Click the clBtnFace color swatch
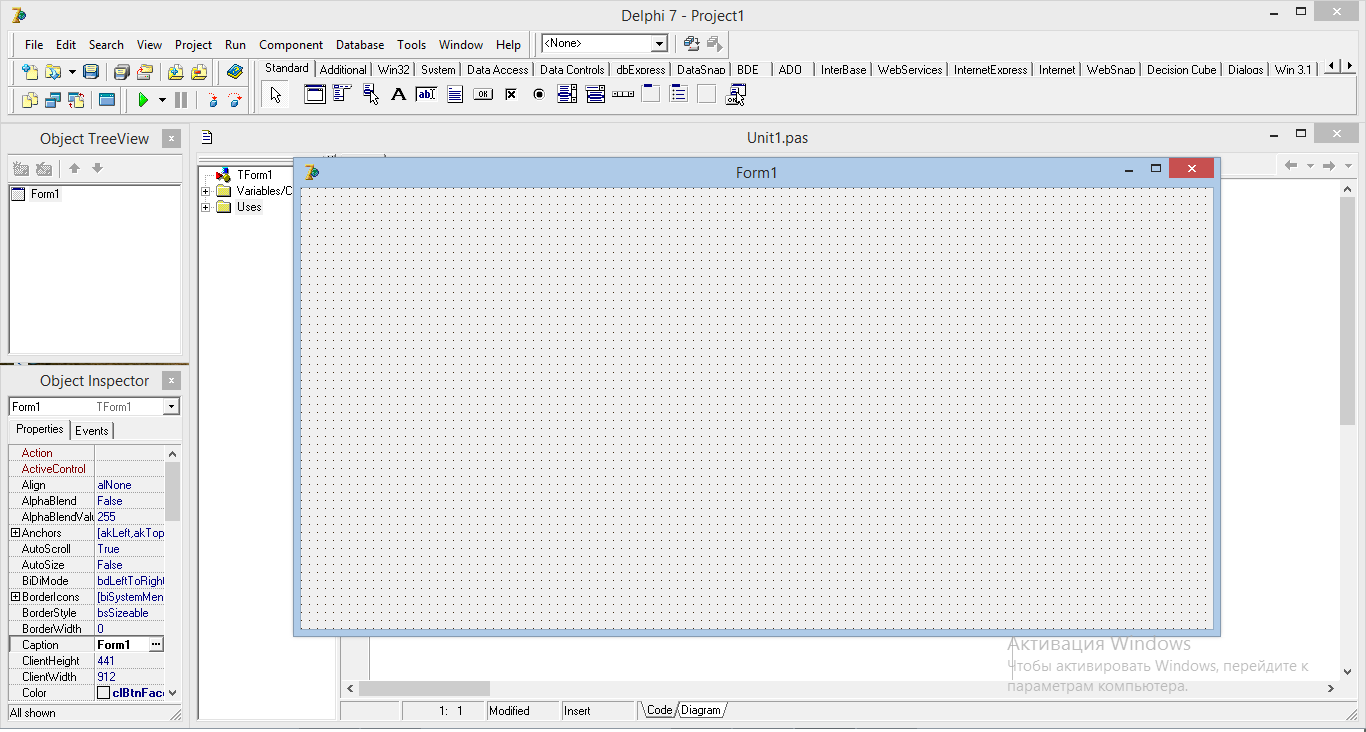1366x732 pixels. coord(103,693)
